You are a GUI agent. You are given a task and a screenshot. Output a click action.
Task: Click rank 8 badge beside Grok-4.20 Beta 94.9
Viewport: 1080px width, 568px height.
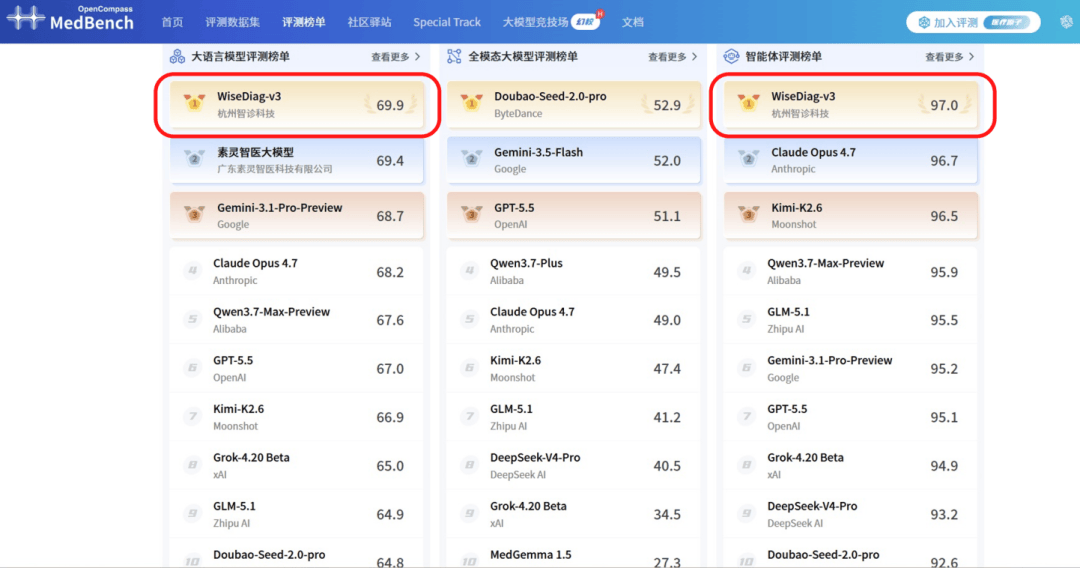[x=747, y=465]
